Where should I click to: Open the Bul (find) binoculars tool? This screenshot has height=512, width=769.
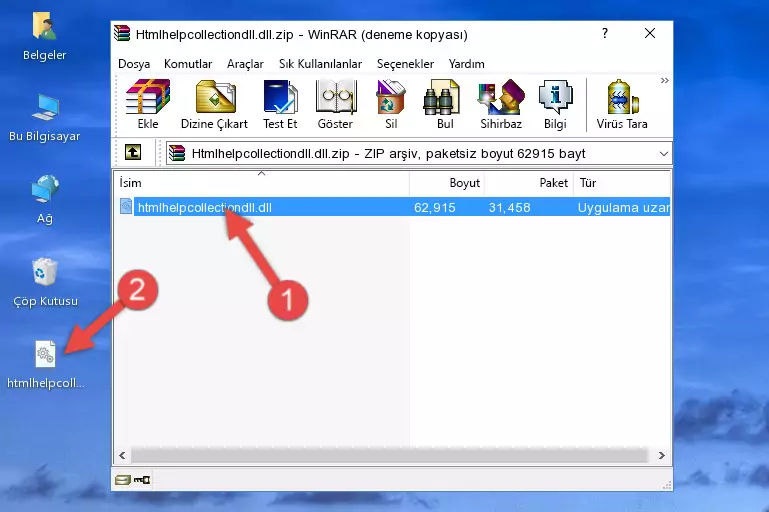point(445,104)
